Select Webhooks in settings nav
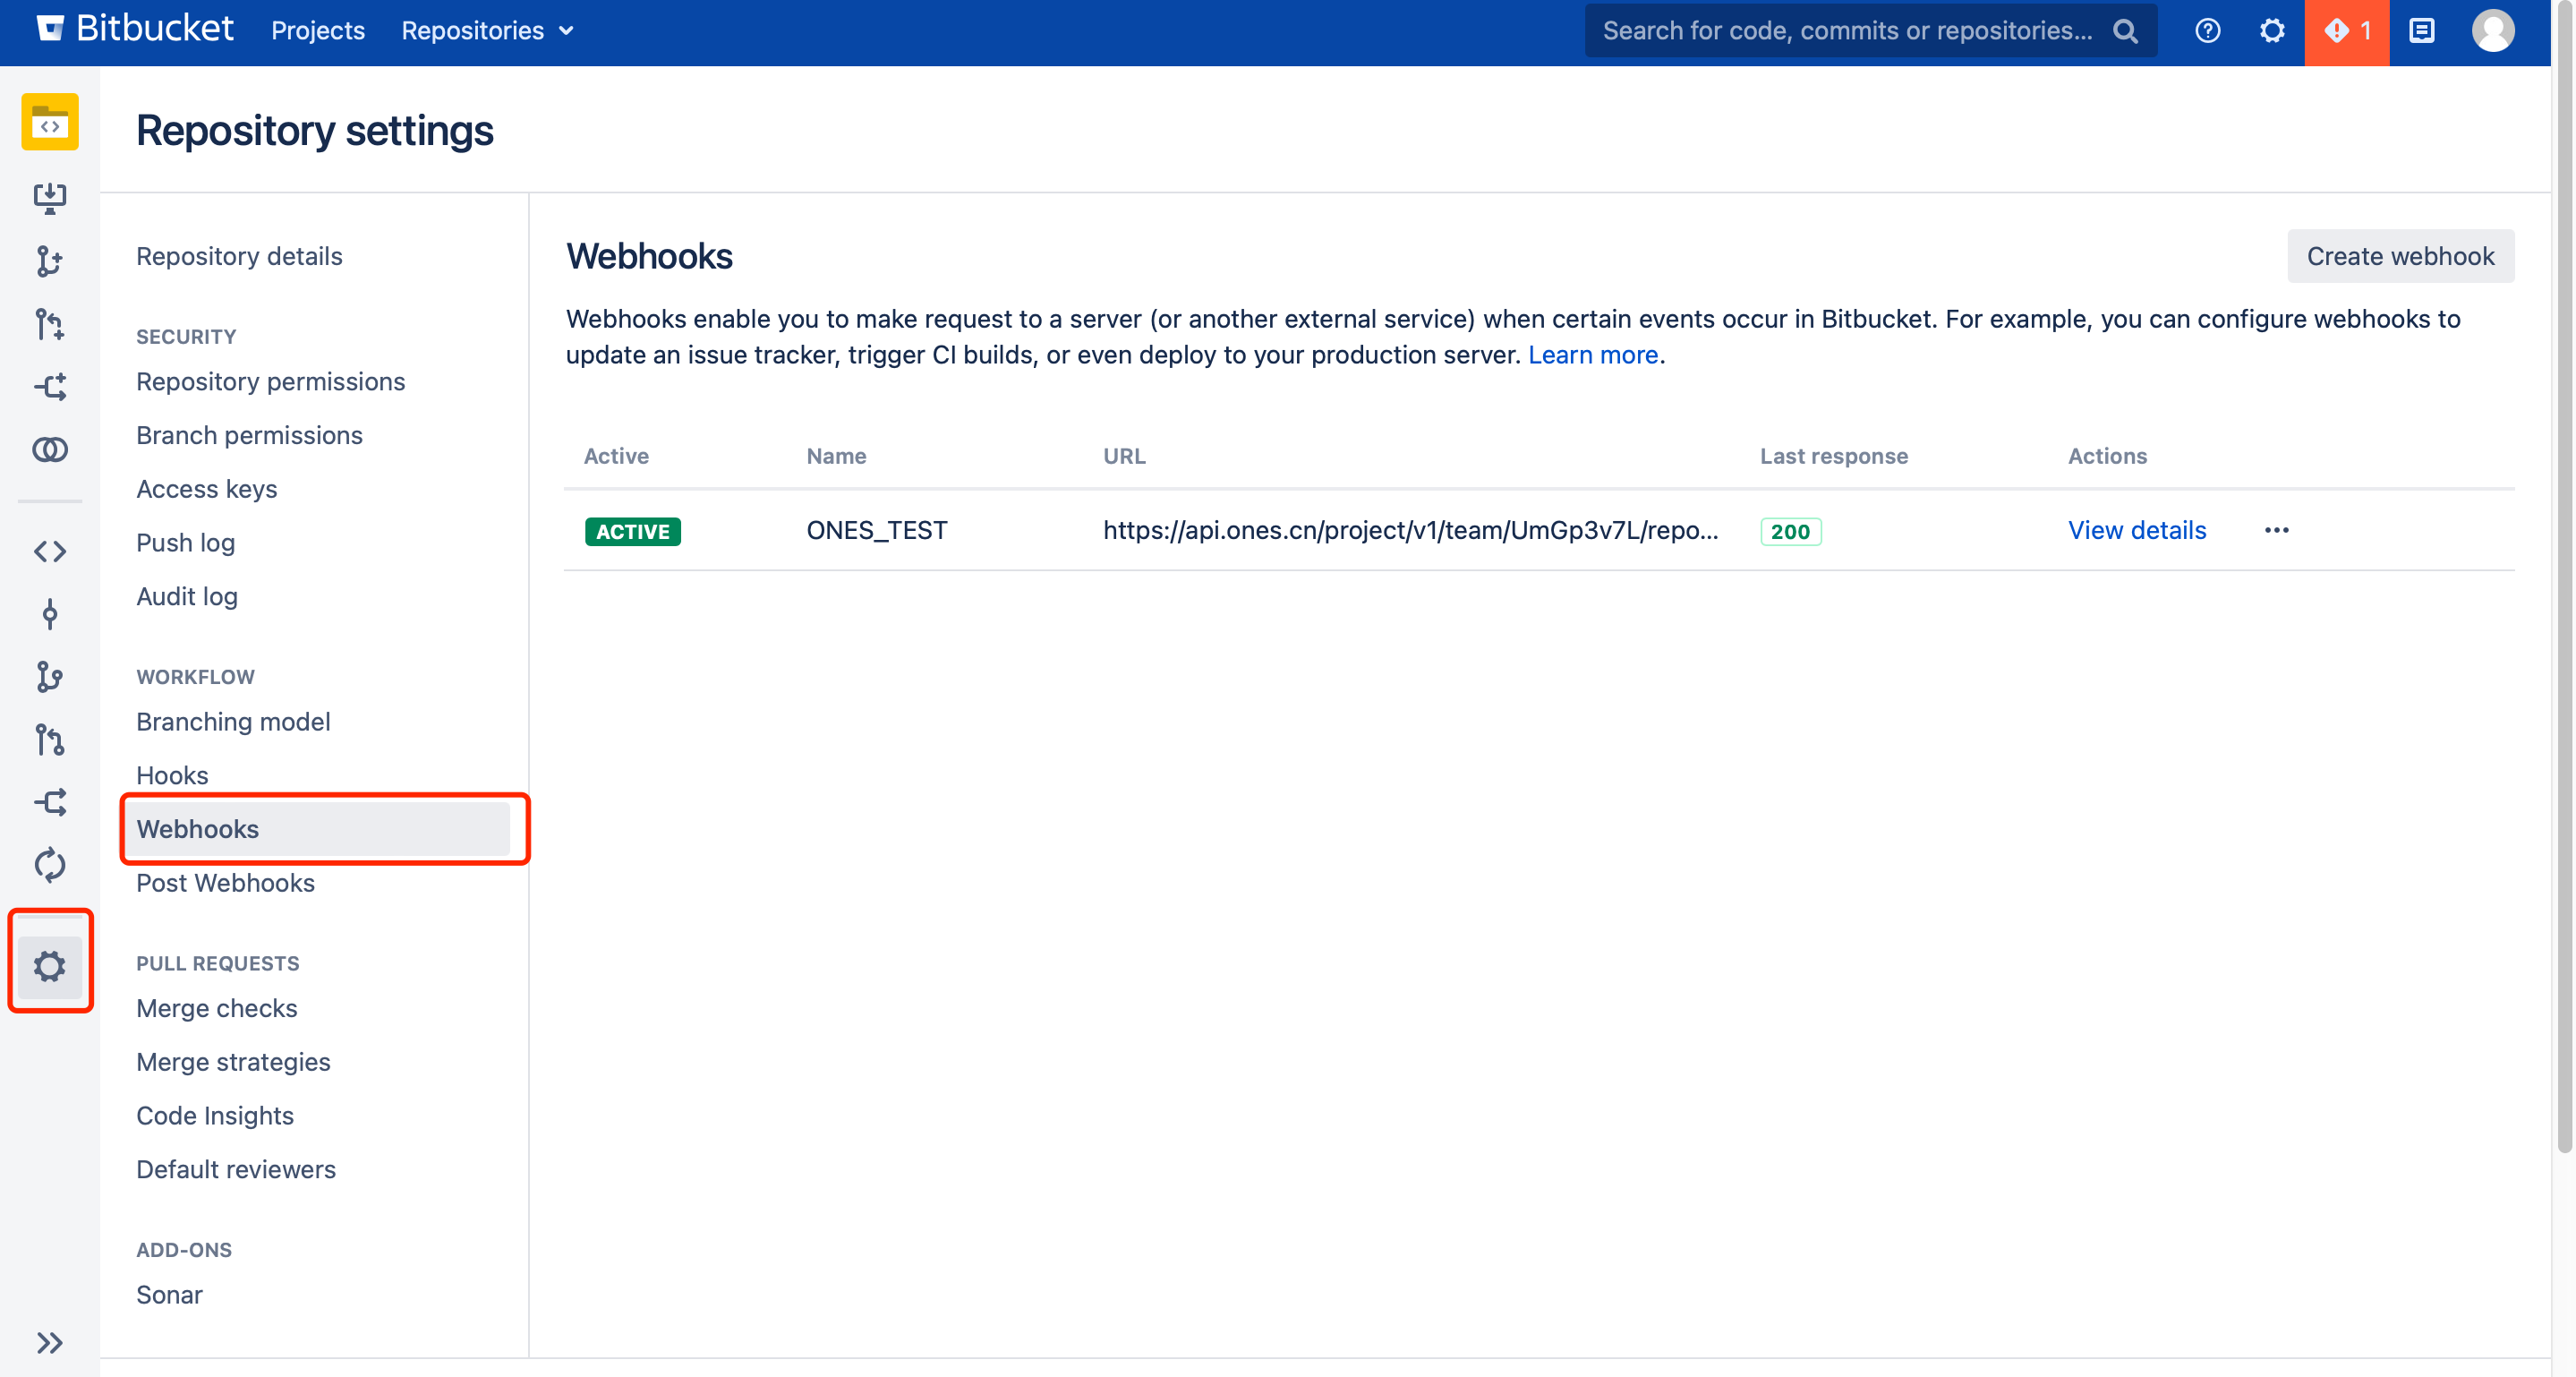 [317, 829]
